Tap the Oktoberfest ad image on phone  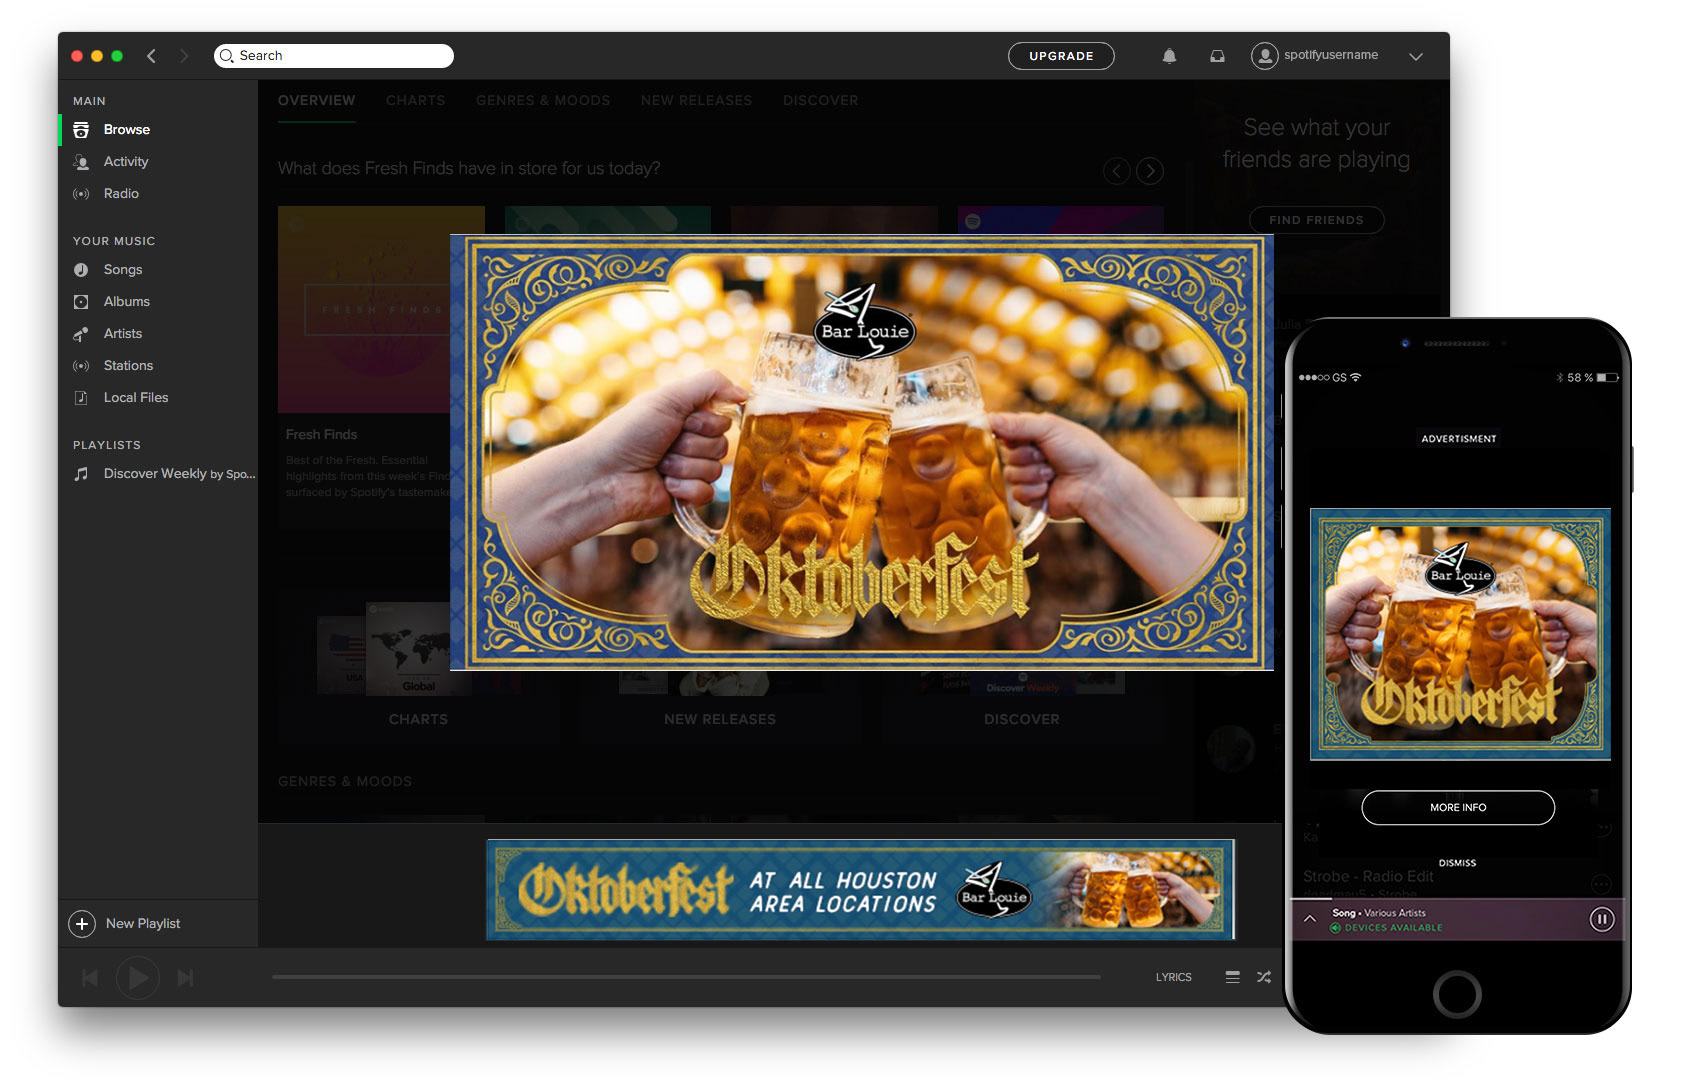1460,634
